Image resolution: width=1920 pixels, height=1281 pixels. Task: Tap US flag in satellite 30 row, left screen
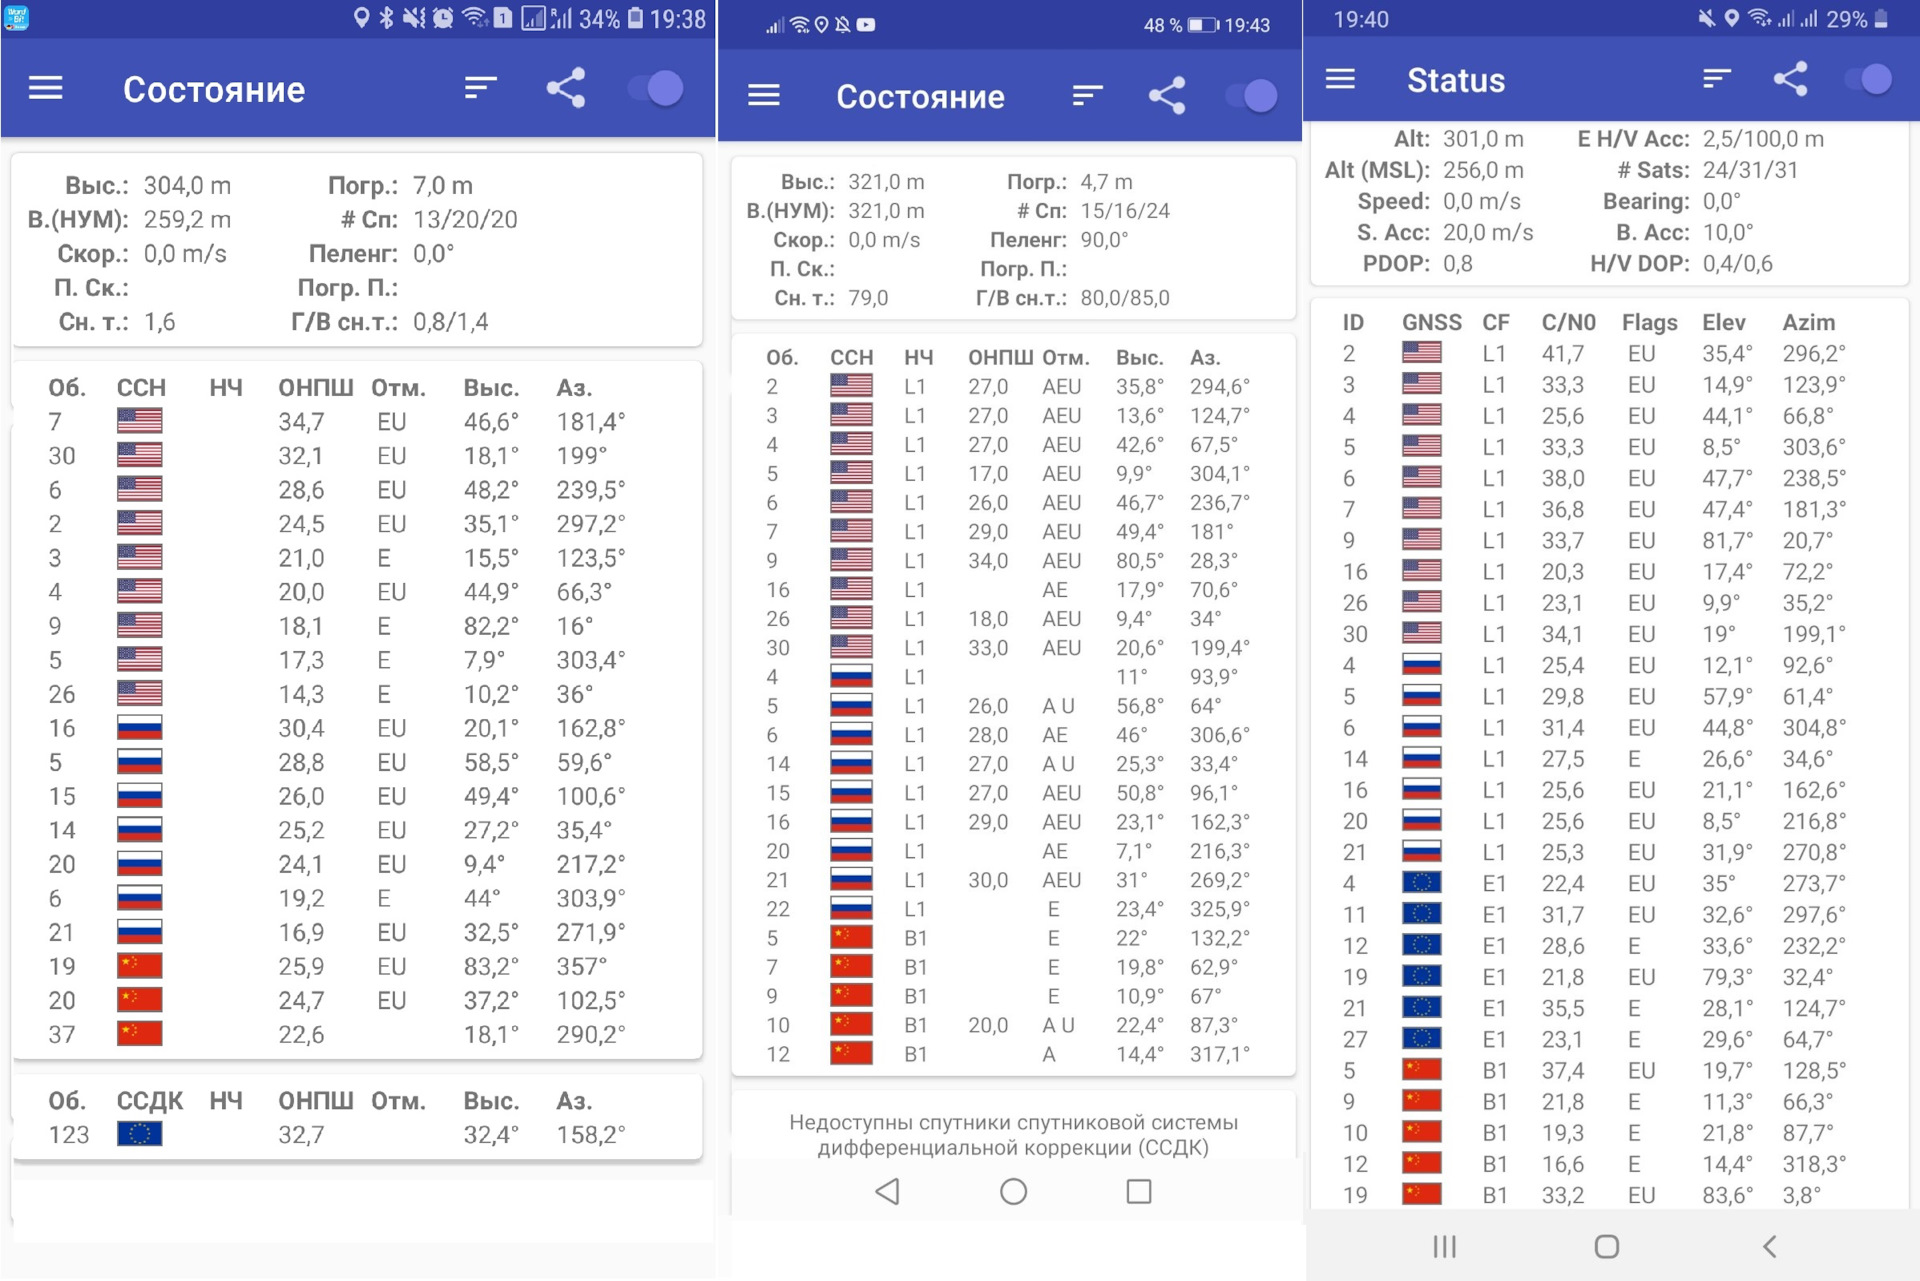coord(139,455)
